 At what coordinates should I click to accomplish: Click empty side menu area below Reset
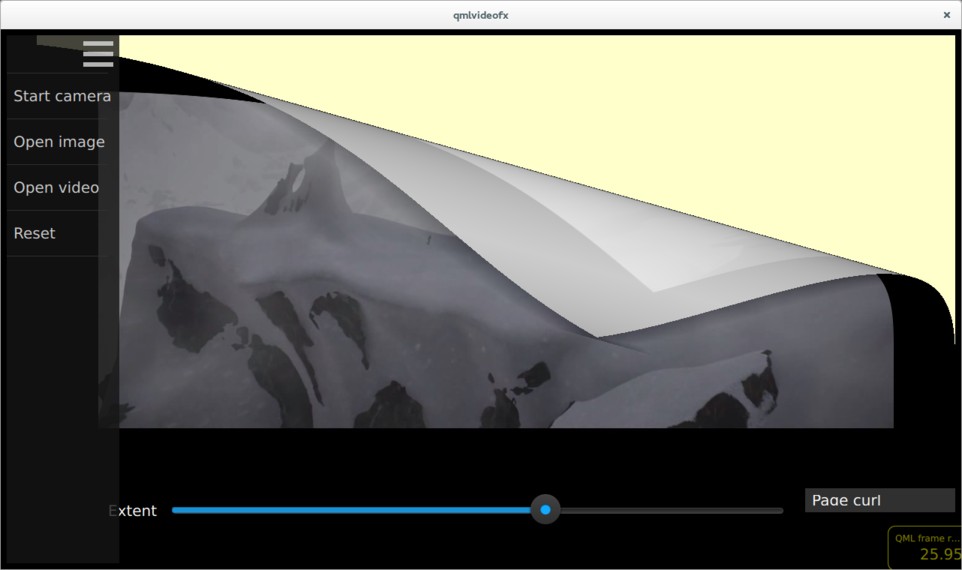tap(60, 400)
